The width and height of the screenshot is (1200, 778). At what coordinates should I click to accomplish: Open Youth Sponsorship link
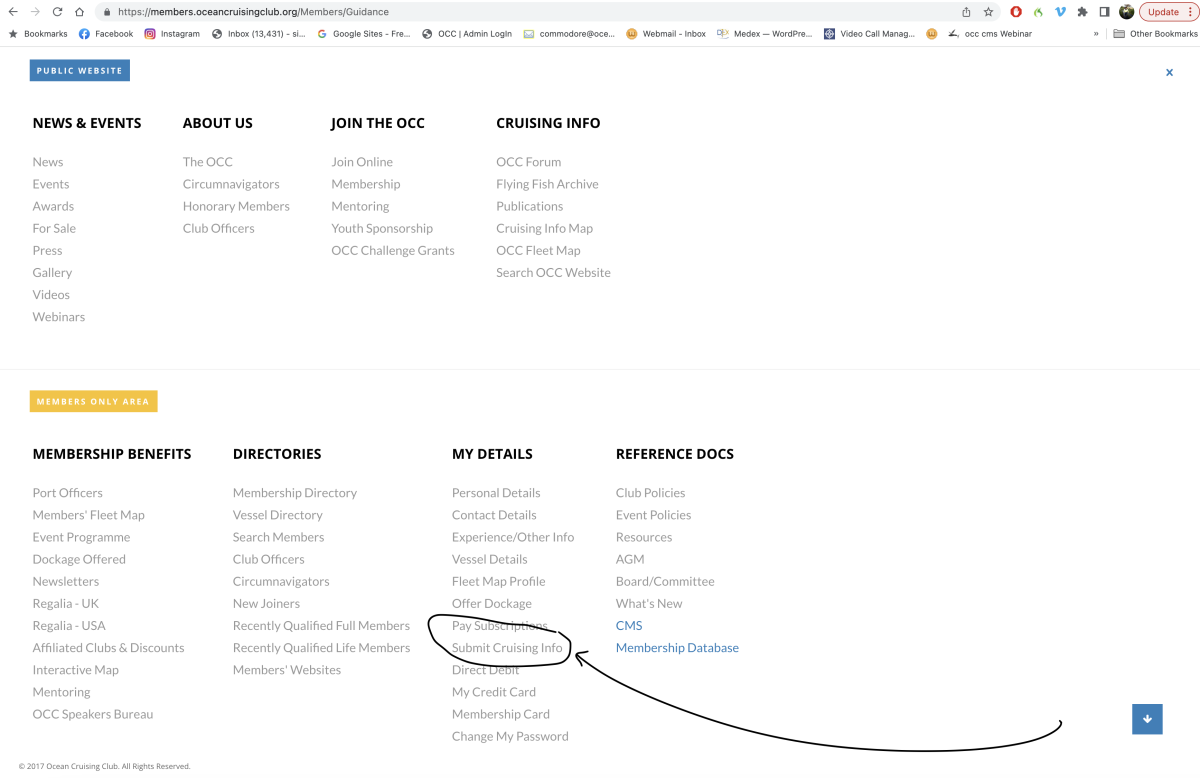[x=382, y=228]
